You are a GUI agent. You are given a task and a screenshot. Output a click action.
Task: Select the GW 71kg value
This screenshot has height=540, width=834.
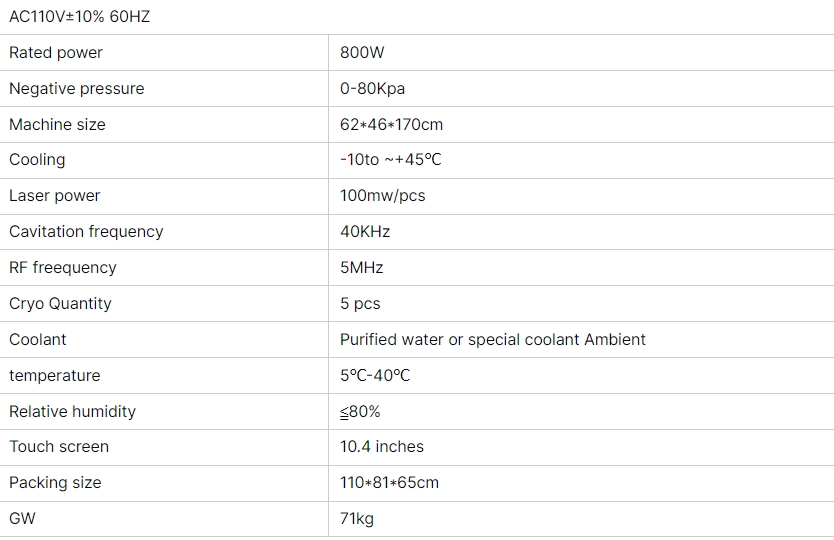pos(357,519)
